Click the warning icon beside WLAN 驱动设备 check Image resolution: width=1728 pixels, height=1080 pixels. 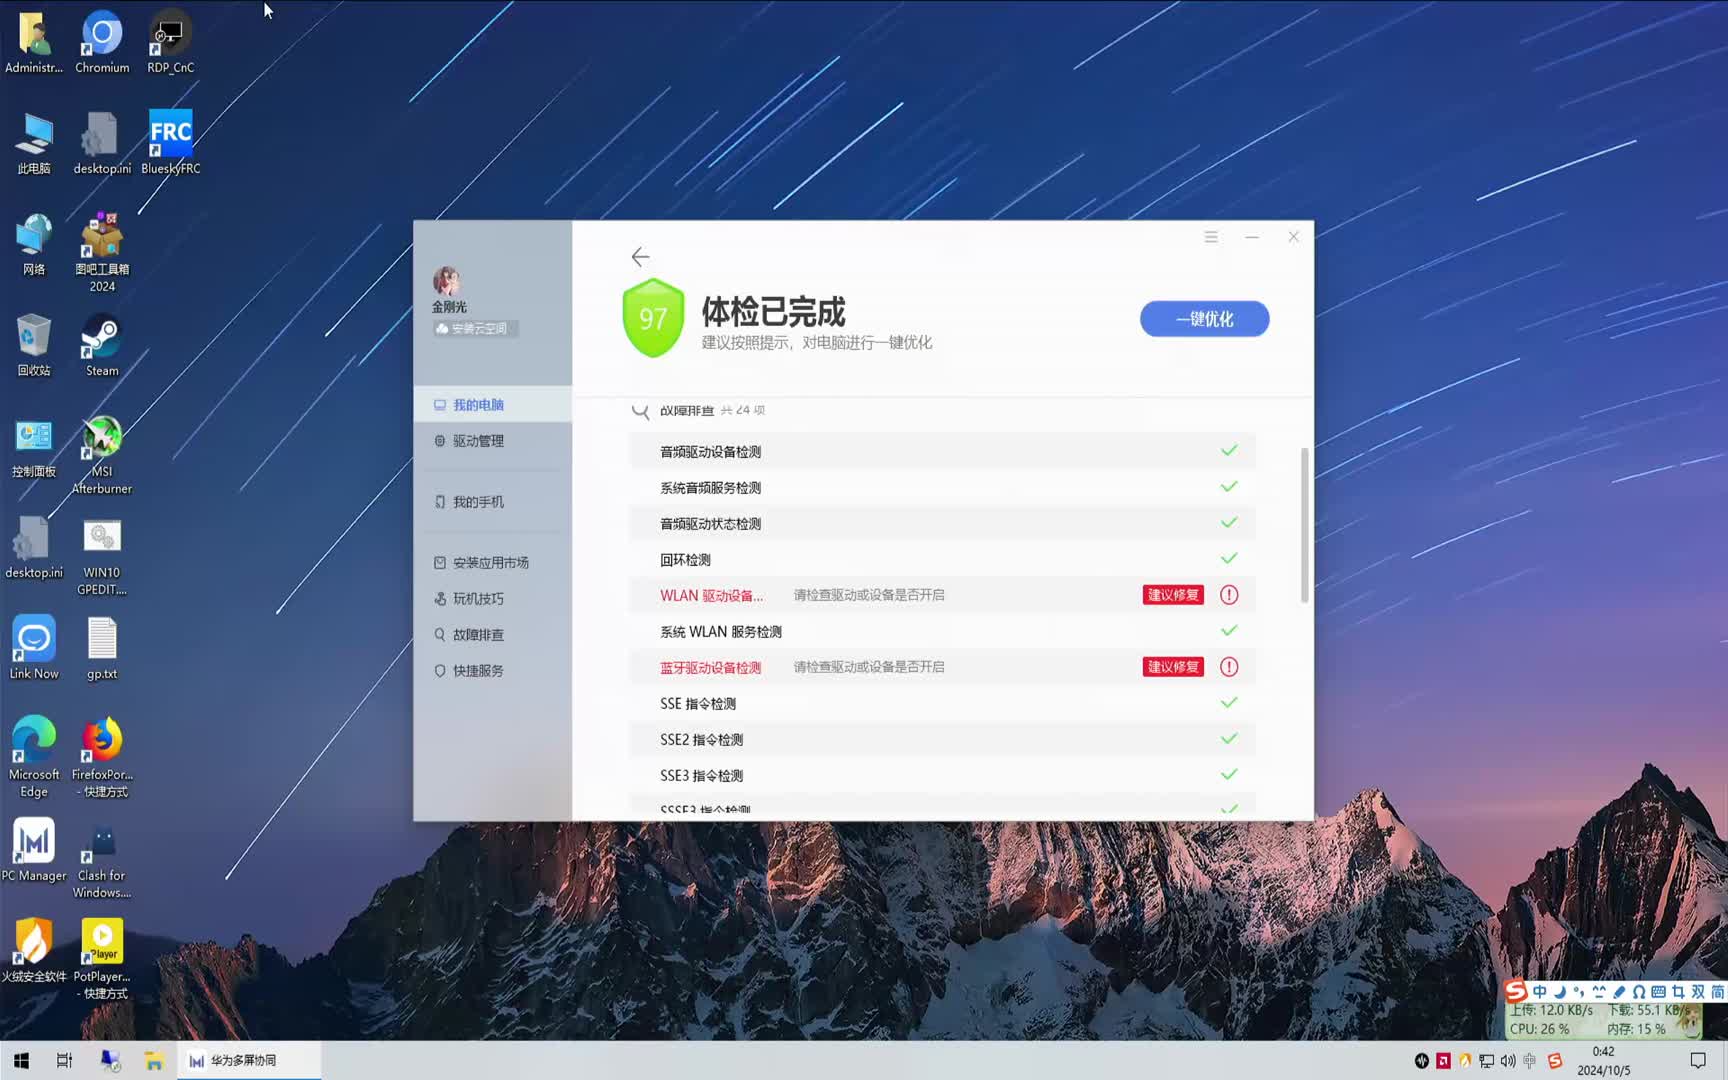click(1228, 594)
